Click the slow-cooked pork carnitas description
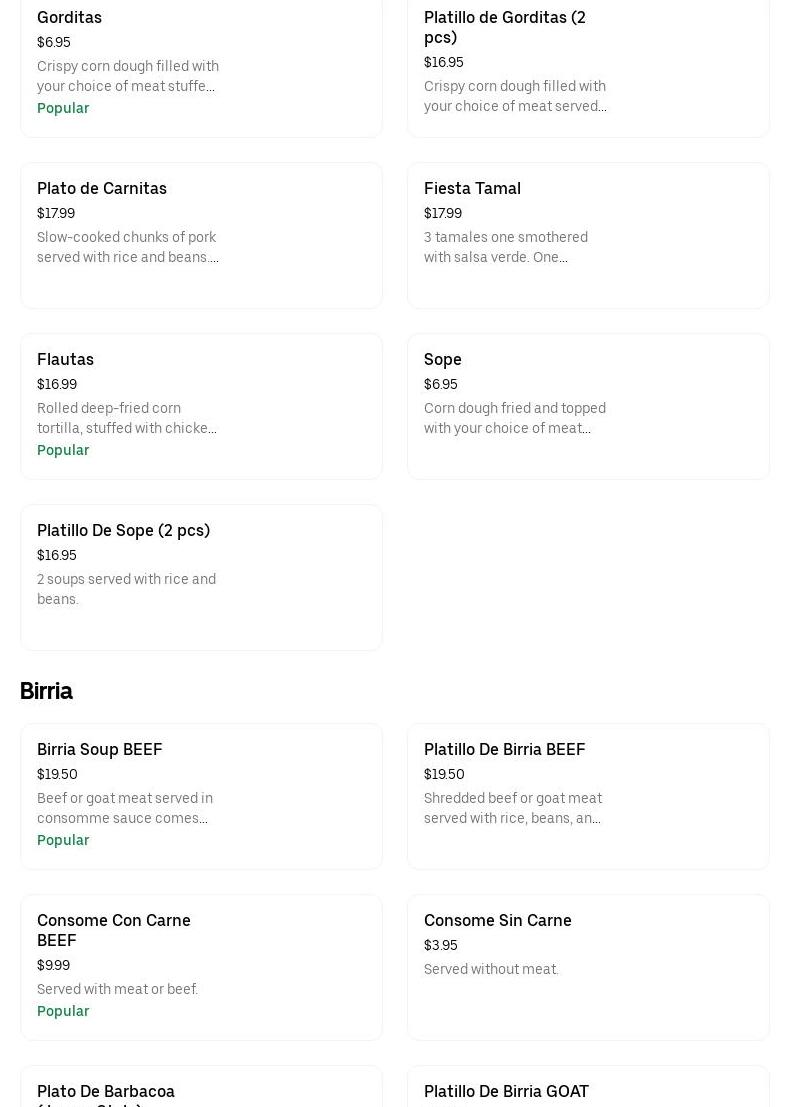 pos(127,247)
